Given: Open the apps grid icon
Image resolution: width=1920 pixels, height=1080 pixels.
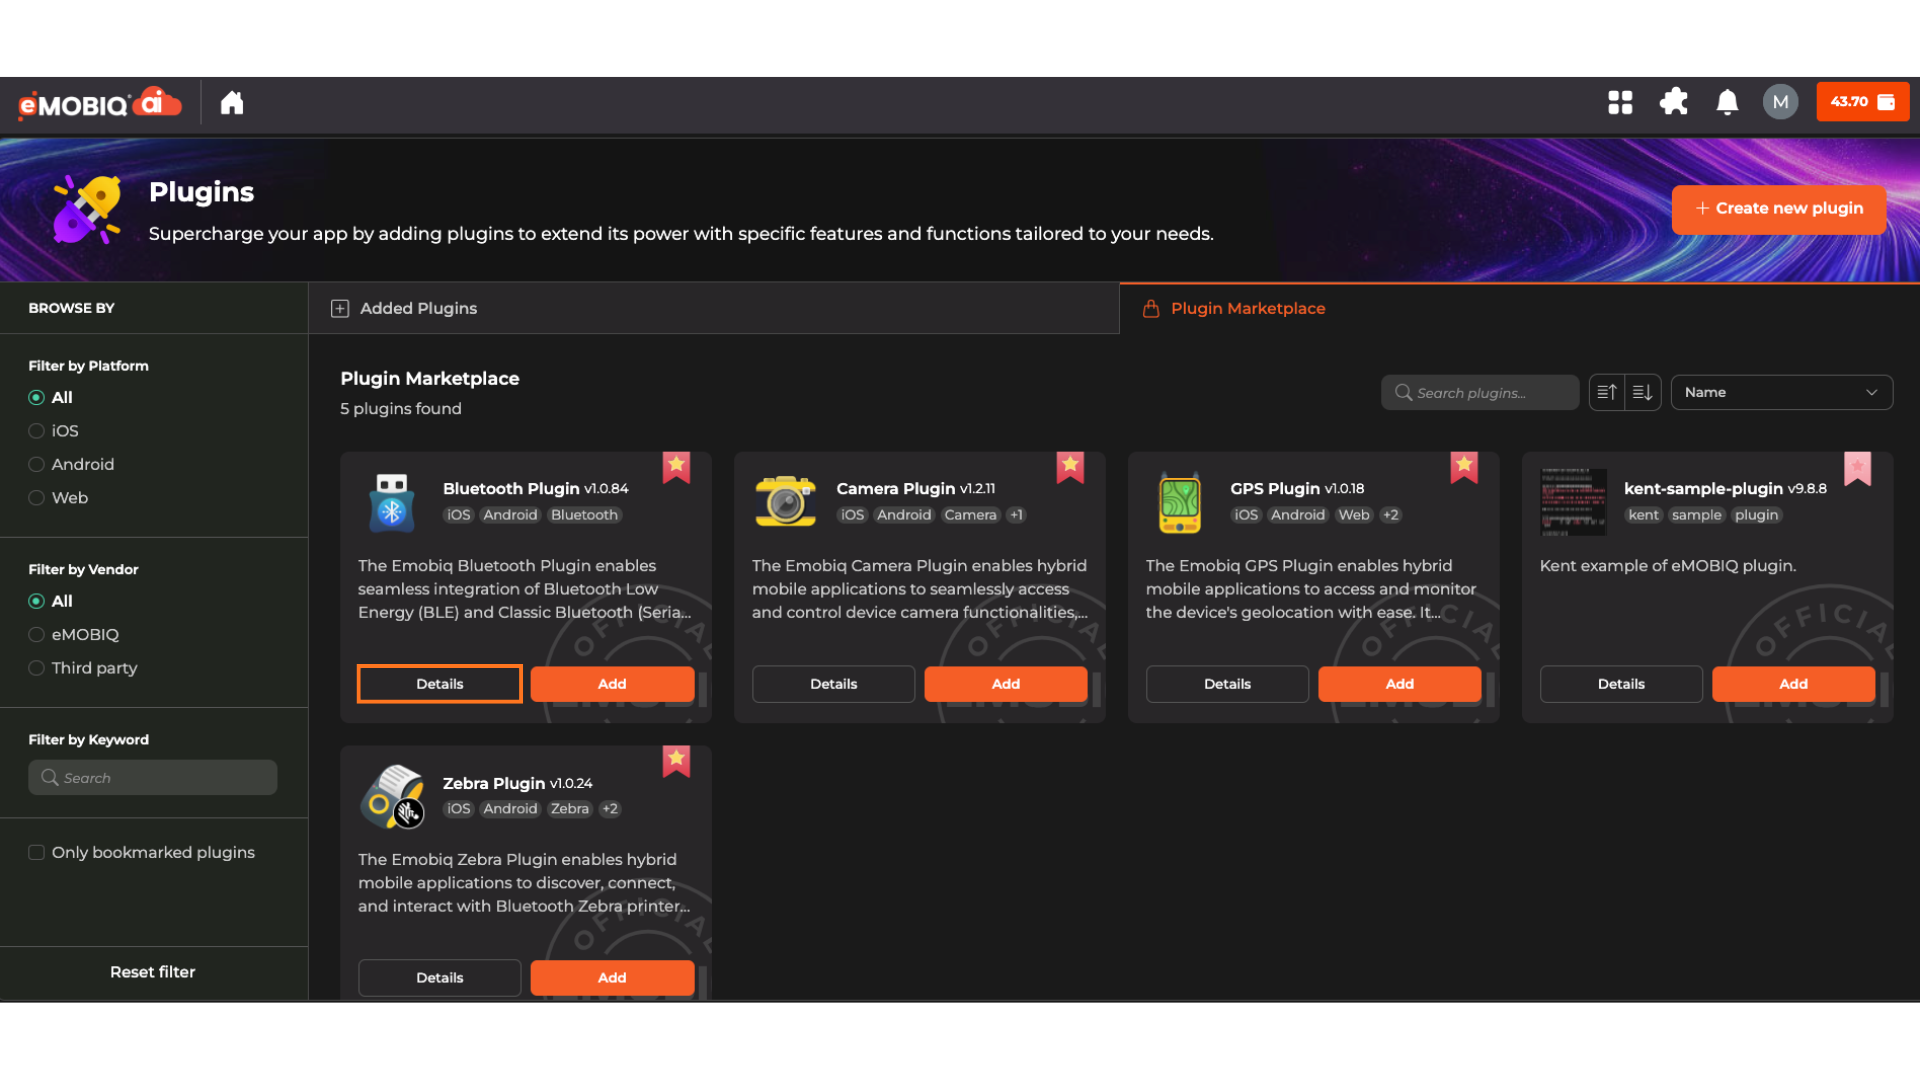Looking at the screenshot, I should [1620, 102].
